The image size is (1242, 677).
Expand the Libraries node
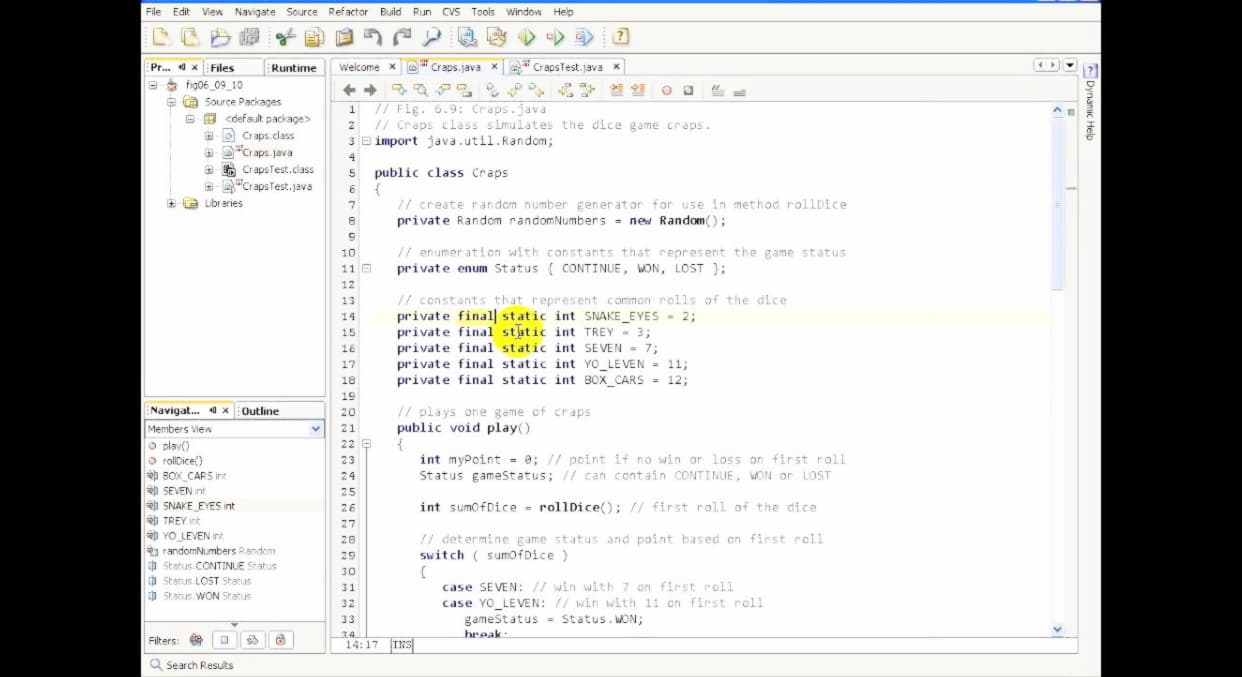[x=171, y=203]
